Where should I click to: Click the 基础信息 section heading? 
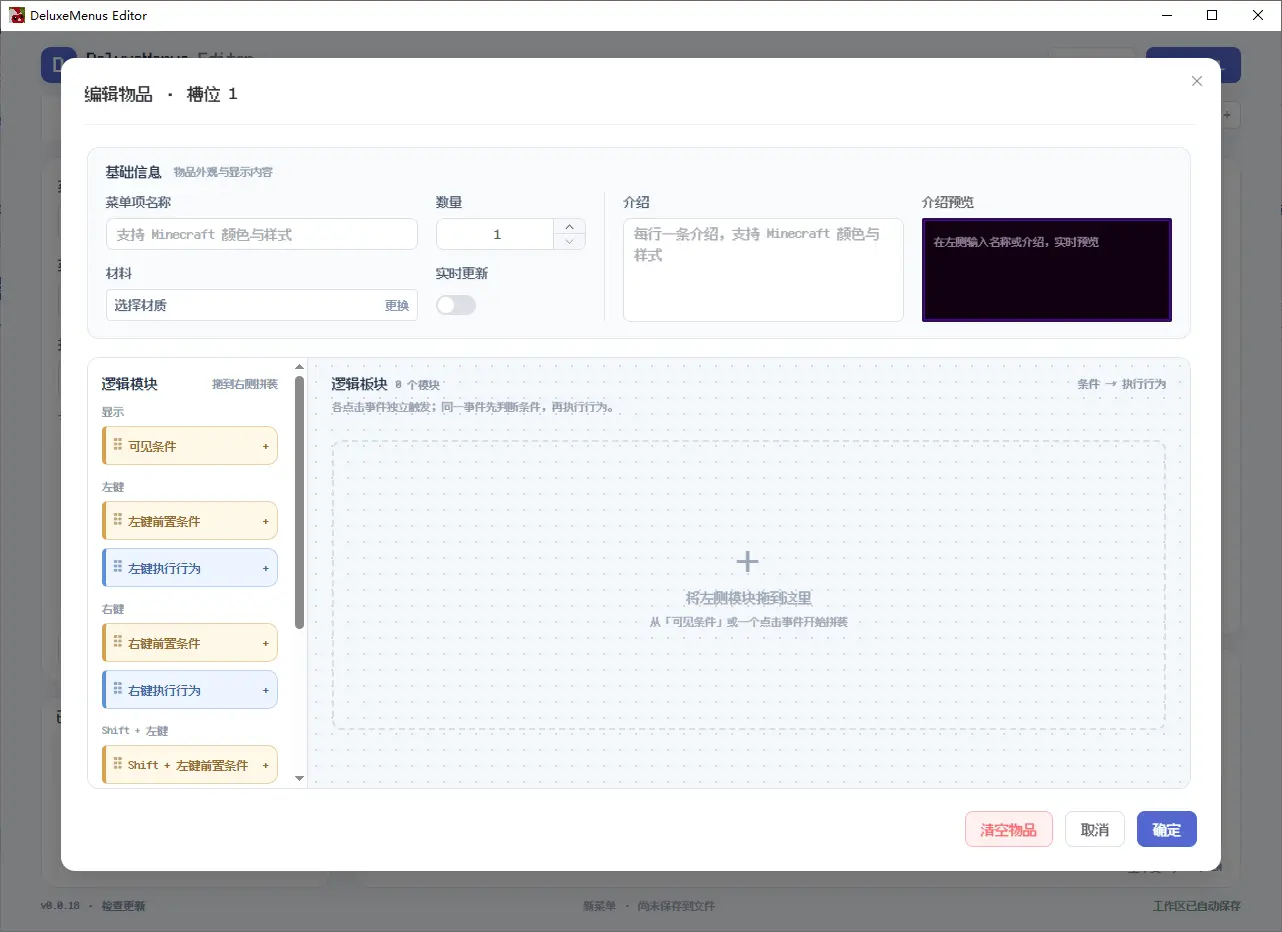point(134,172)
